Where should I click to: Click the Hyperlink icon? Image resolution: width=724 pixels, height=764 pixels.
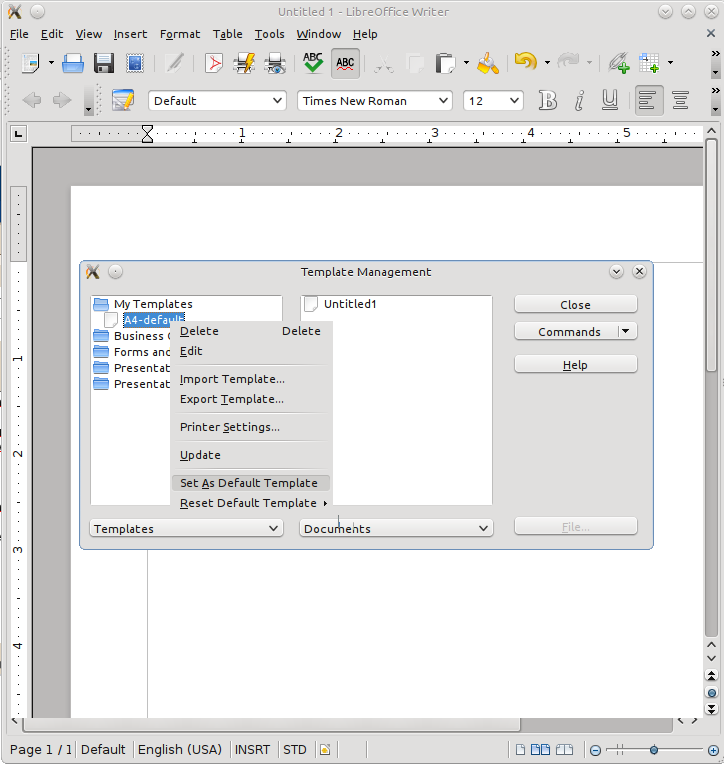[x=619, y=63]
